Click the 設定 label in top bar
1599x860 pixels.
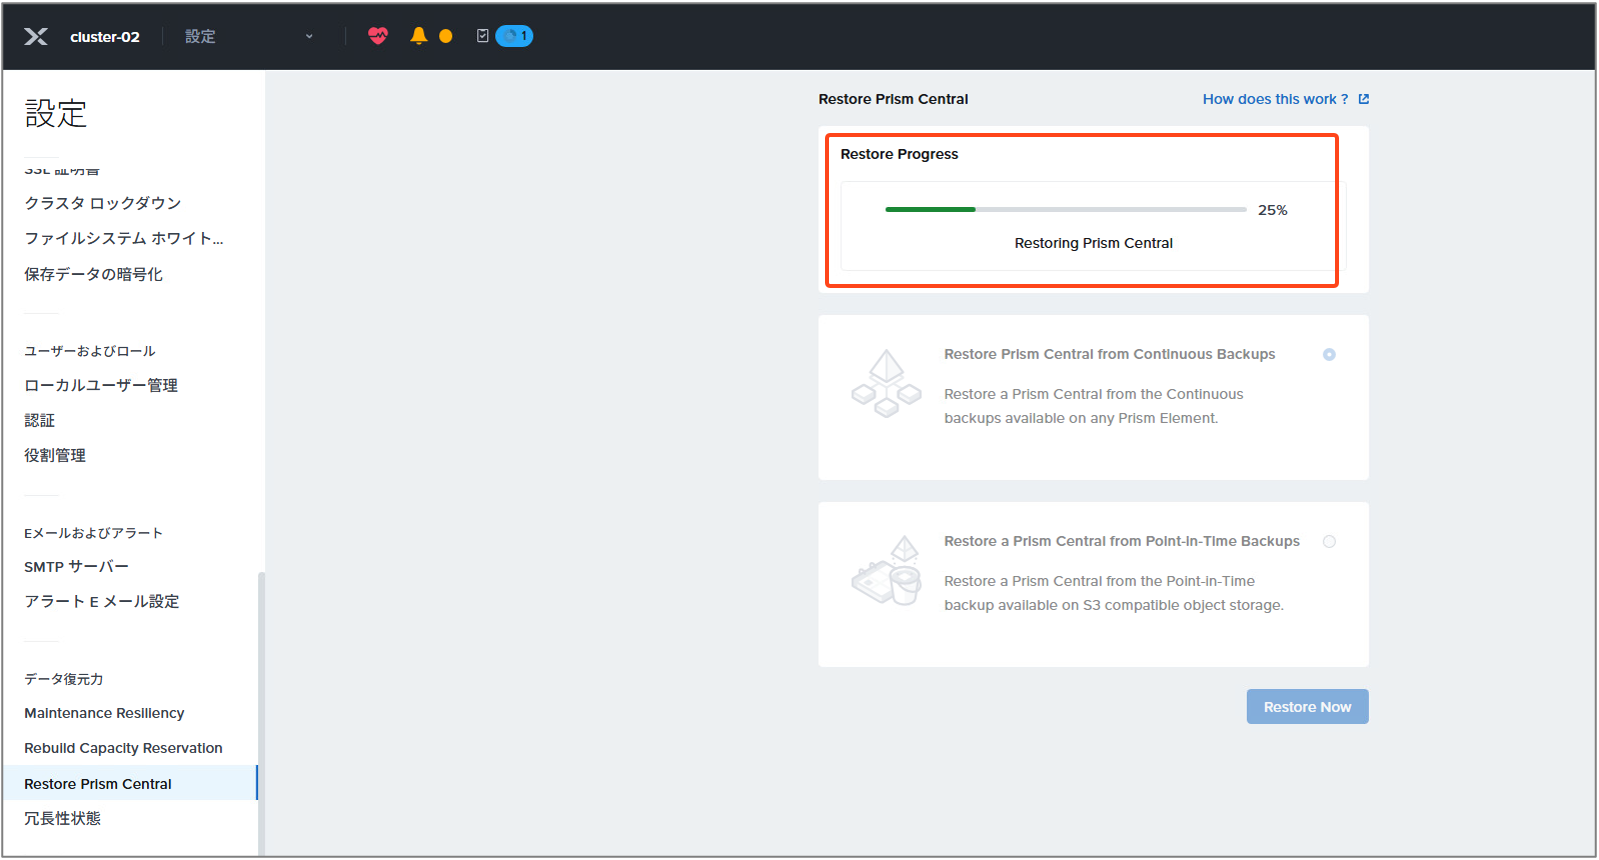200,36
